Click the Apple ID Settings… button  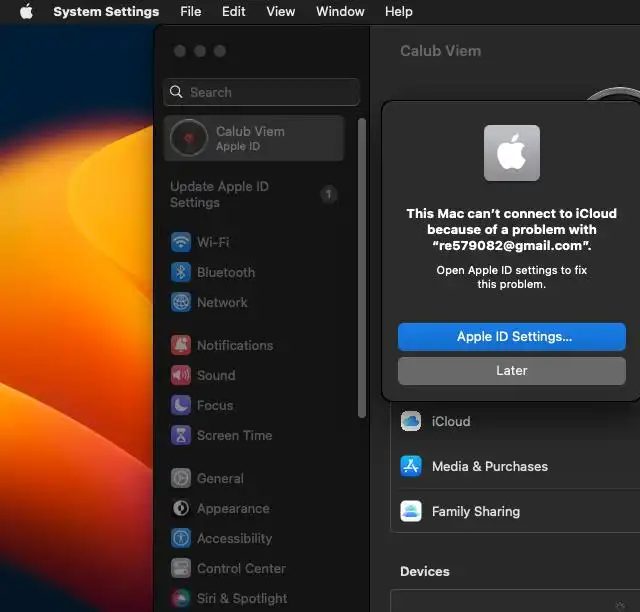click(511, 337)
